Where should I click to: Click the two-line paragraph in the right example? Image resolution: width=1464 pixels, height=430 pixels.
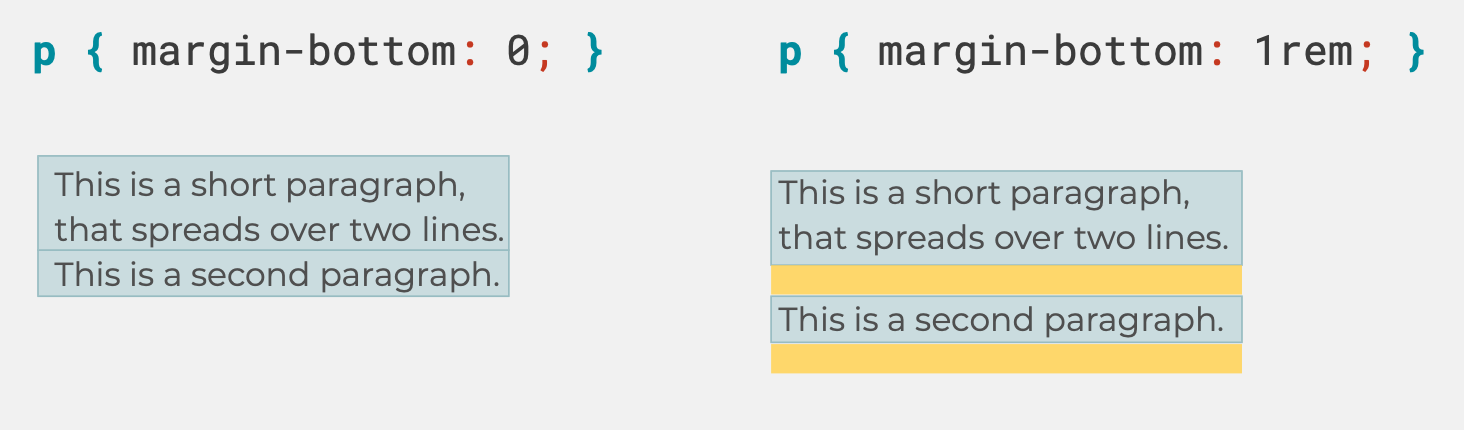tap(1006, 217)
